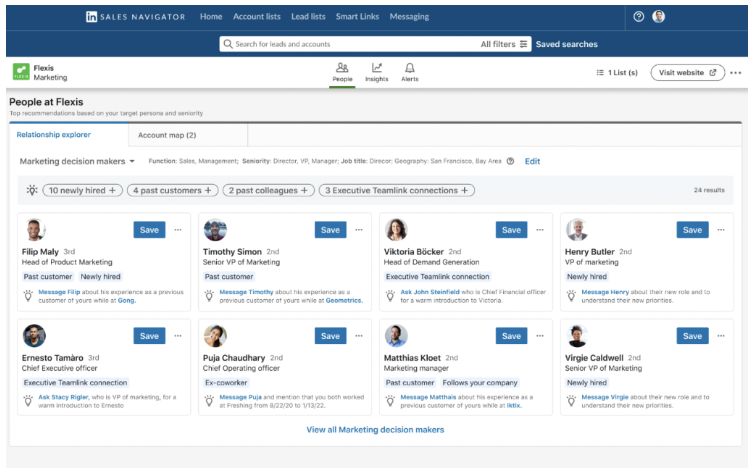Click the 'Ex-coworker' tag on Puja
Image resolution: width=755 pixels, height=474 pixels.
coord(226,382)
